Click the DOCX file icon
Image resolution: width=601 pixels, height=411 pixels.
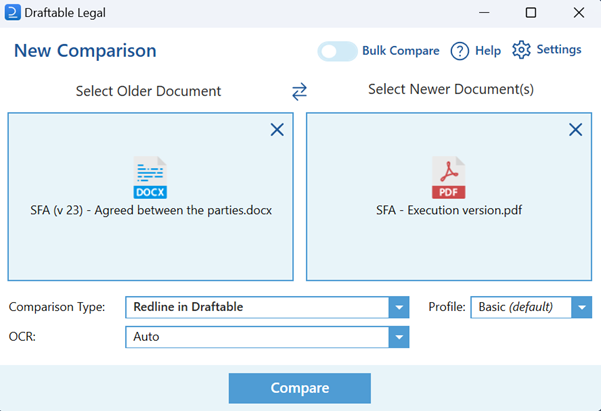(150, 177)
